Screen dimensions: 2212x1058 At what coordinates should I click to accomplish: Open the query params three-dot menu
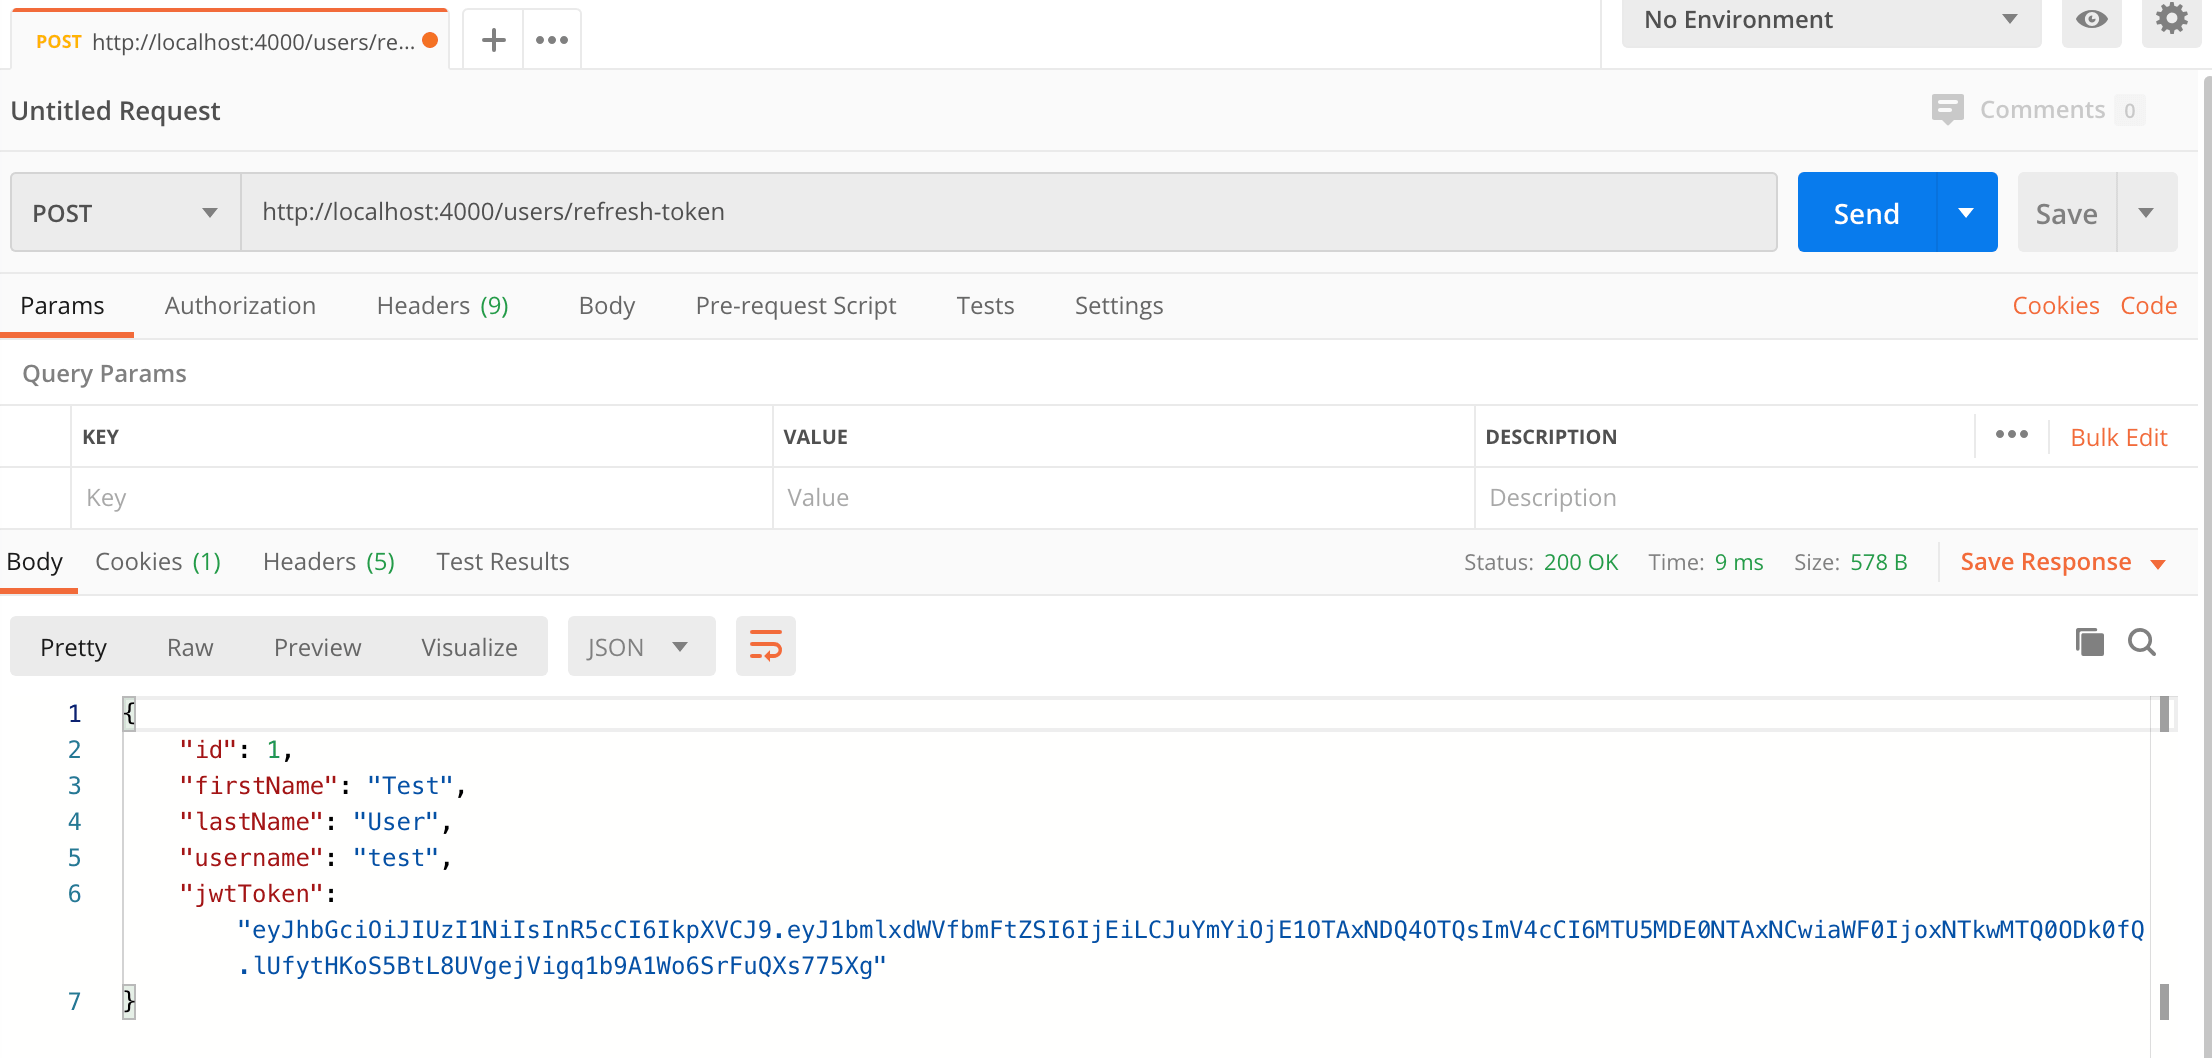(2011, 435)
